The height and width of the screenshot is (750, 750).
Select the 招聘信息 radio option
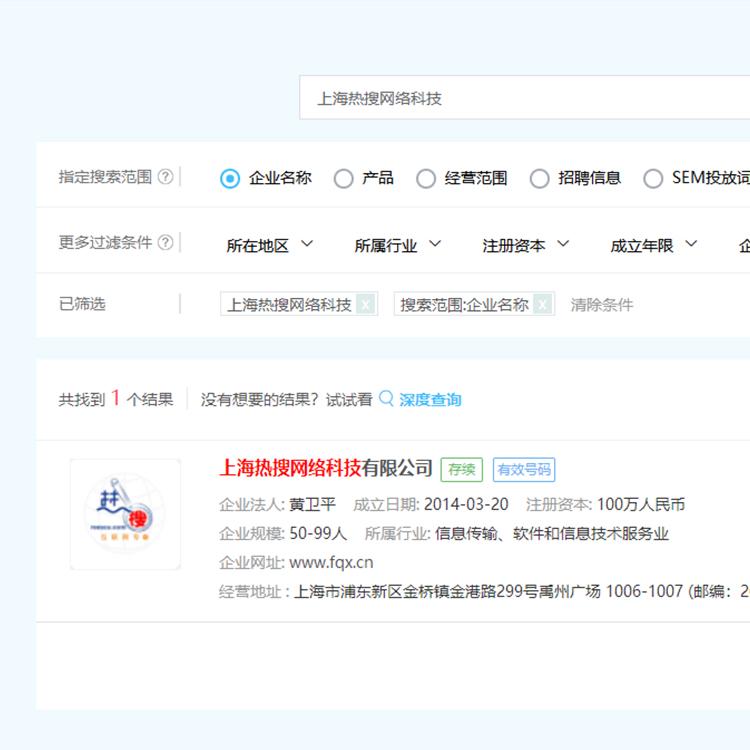[540, 178]
